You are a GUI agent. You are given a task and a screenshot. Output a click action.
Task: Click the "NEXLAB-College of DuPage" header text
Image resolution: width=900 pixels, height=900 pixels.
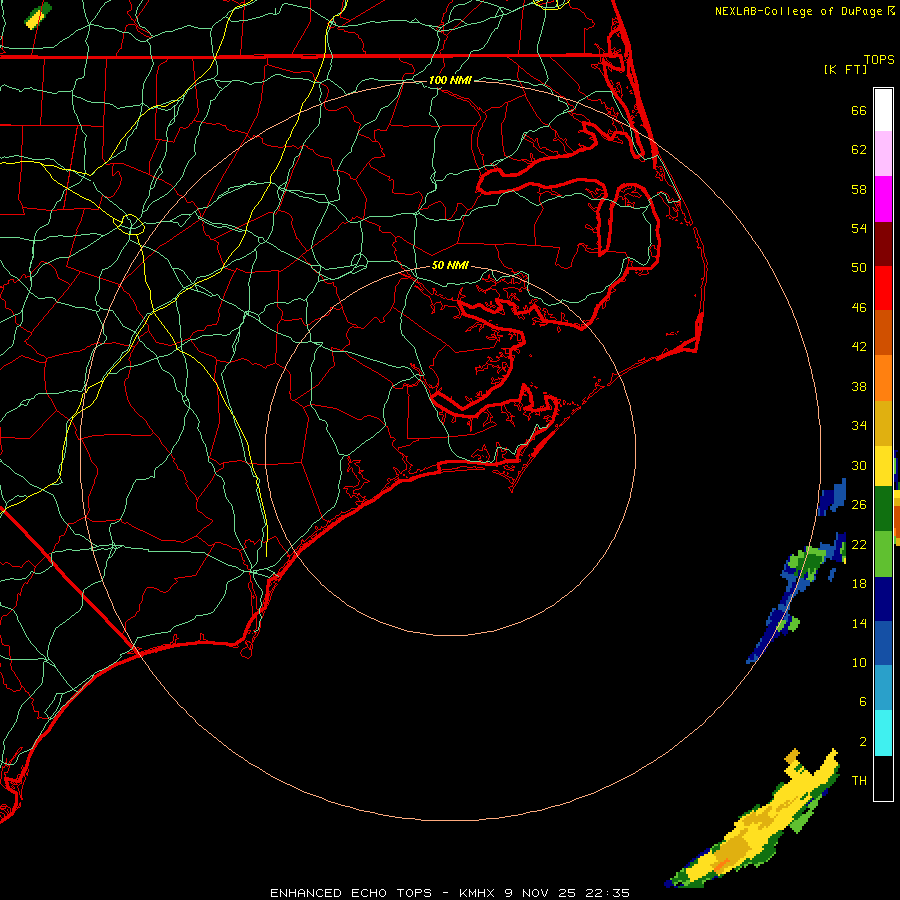point(798,11)
